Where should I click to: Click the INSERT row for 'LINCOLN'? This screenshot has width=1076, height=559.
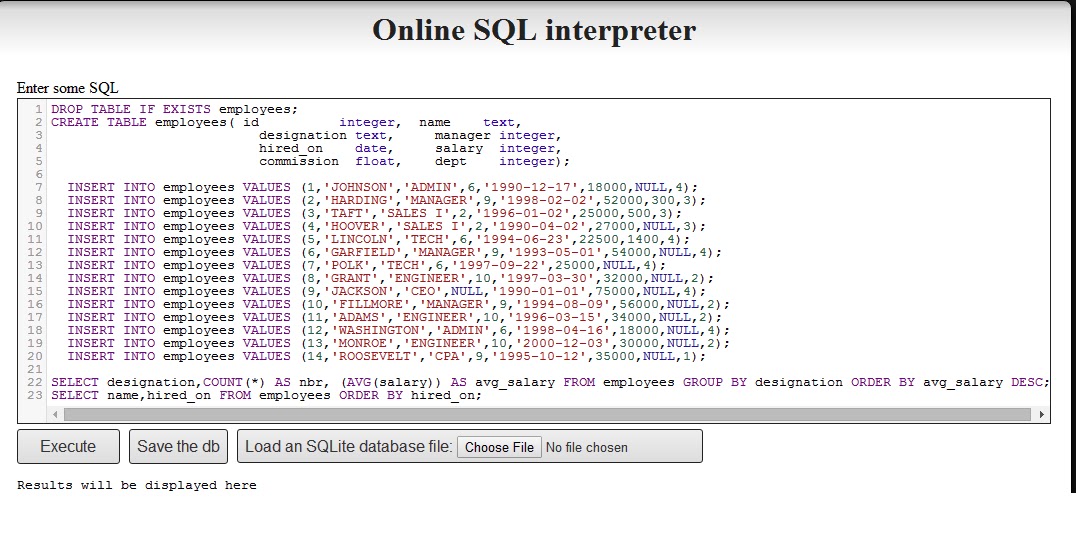(x=379, y=239)
